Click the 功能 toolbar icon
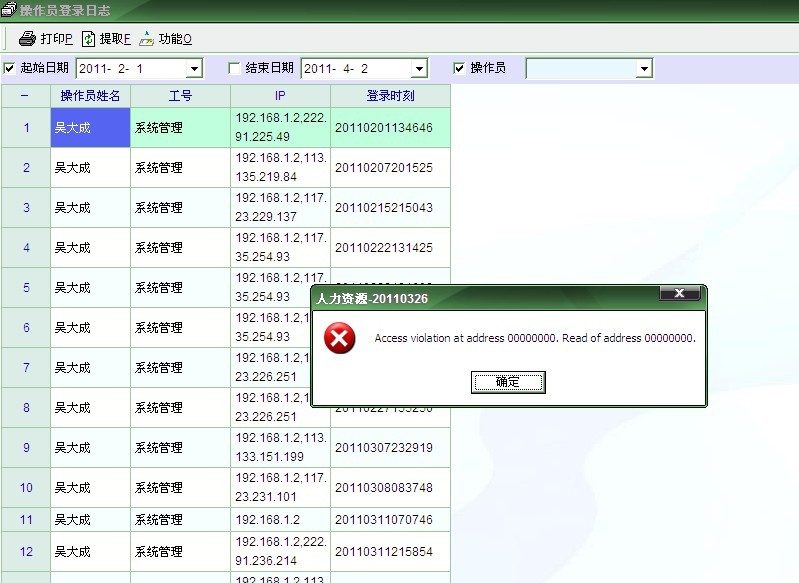 pyautogui.click(x=147, y=39)
